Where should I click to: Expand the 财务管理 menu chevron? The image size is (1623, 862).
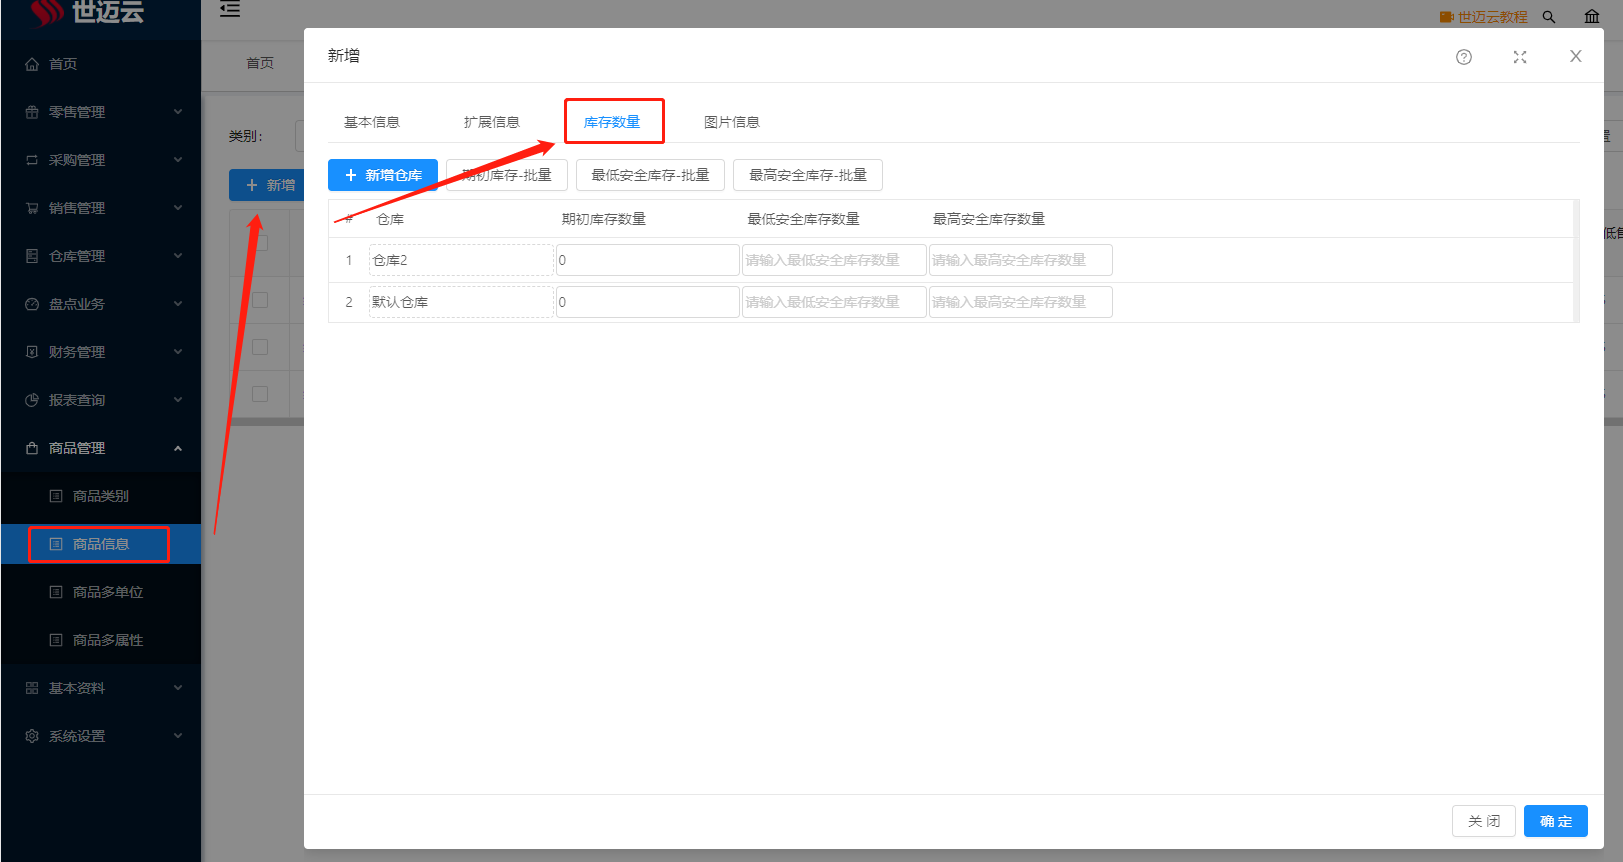click(178, 352)
